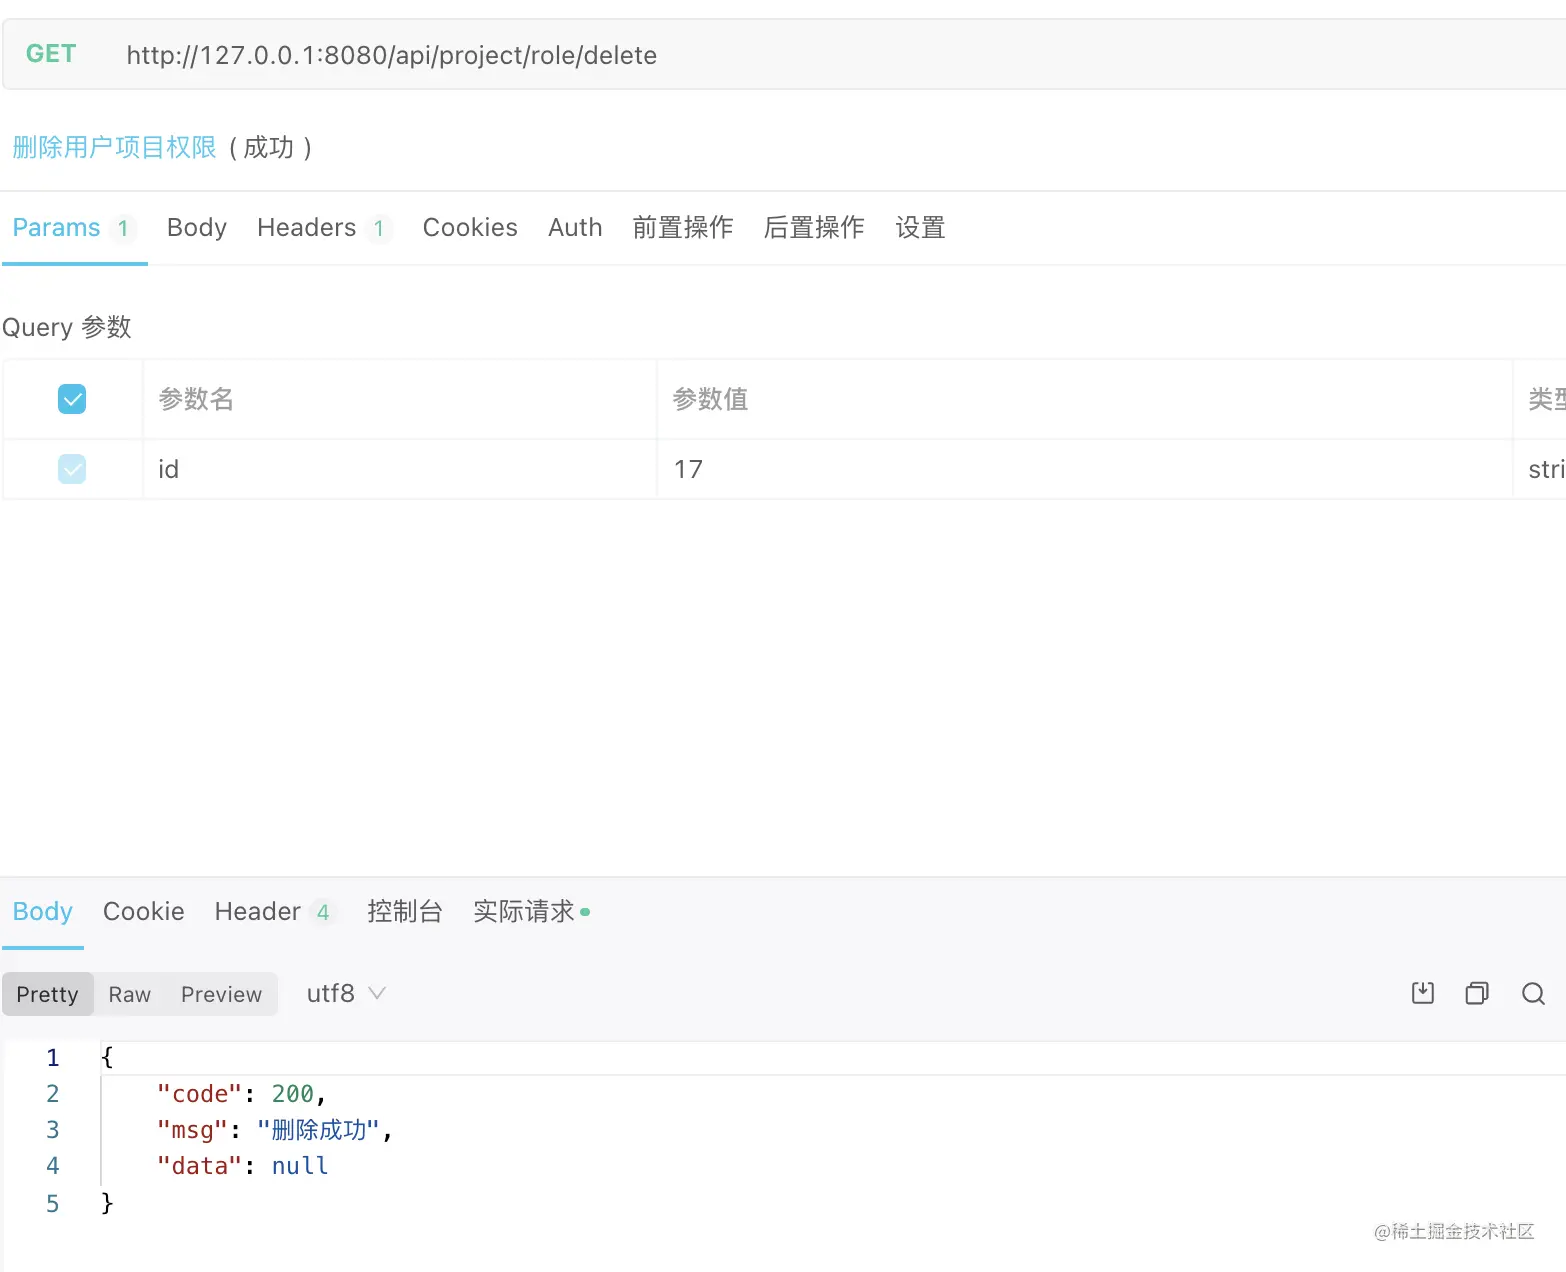The image size is (1566, 1272).
Task: Open the 前置操作 tab
Action: pos(683,228)
